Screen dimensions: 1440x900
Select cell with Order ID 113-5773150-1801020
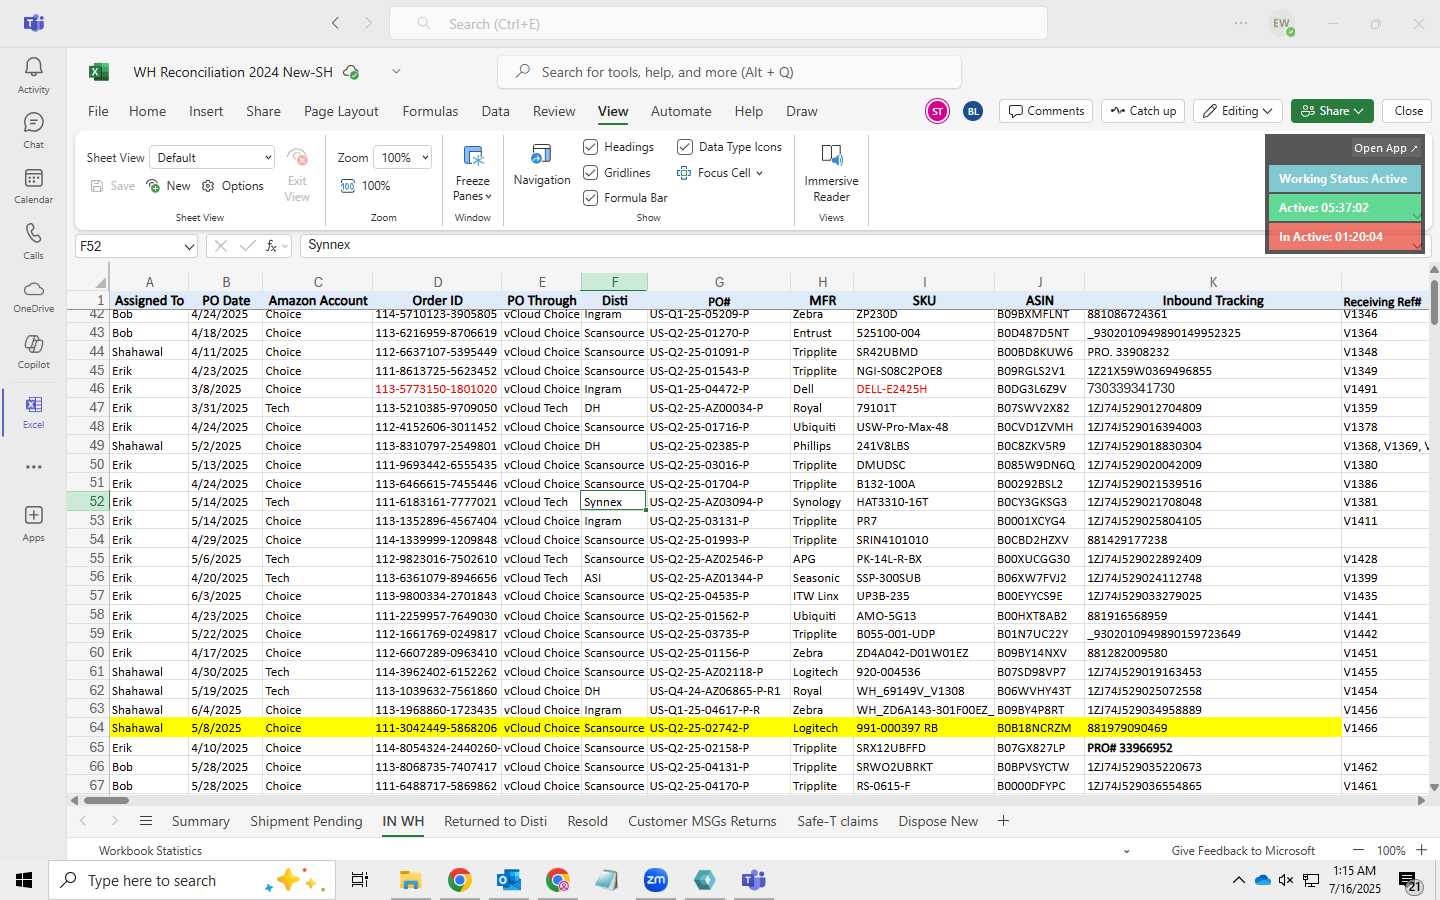[x=437, y=389]
